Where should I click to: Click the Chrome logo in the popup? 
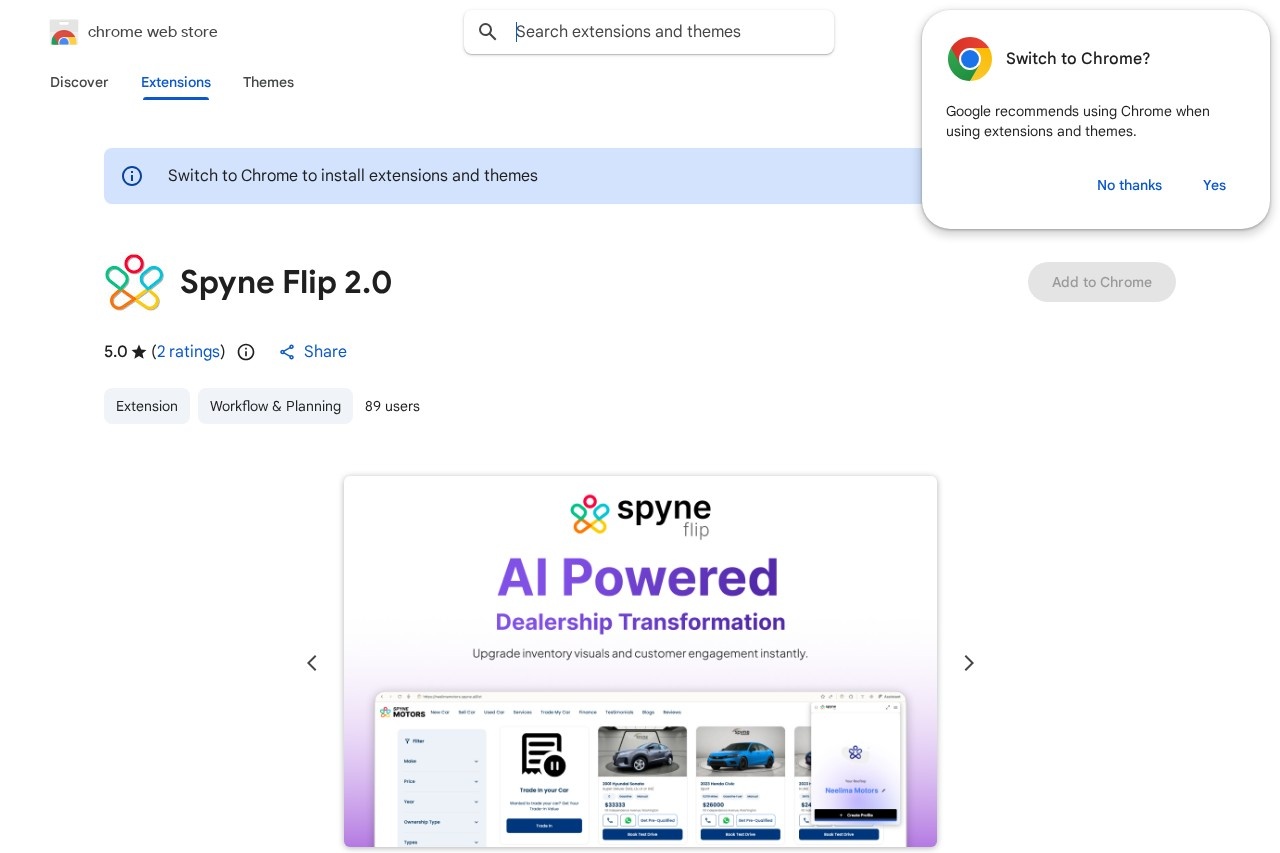(x=969, y=59)
